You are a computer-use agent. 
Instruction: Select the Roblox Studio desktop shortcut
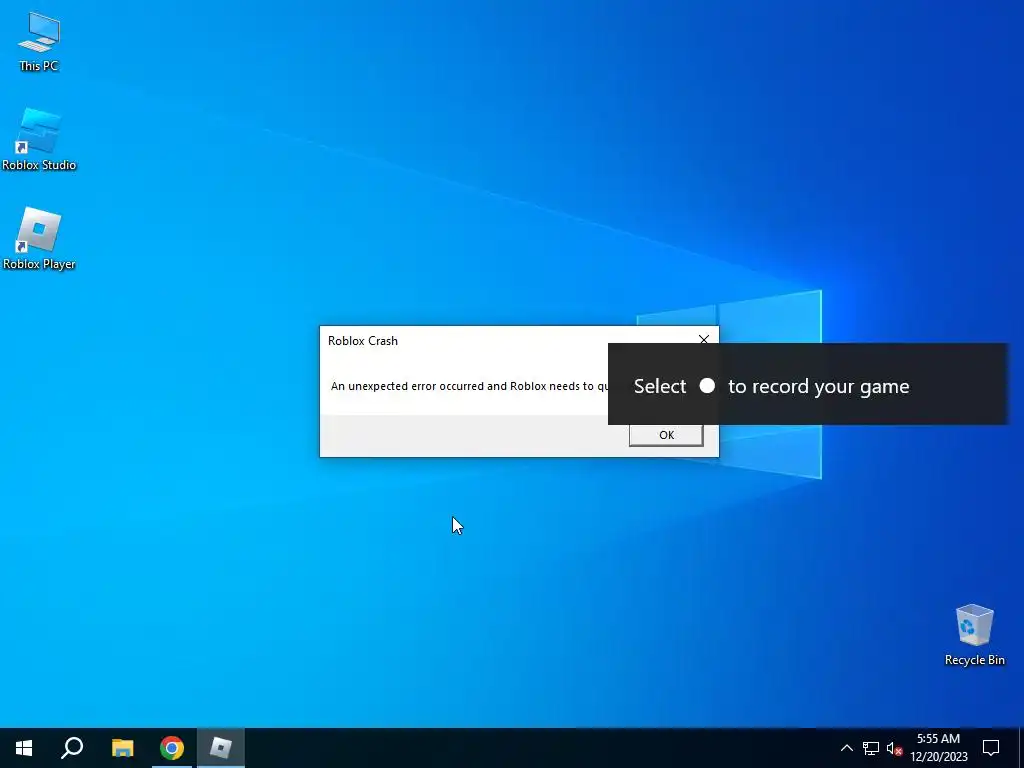tap(39, 140)
